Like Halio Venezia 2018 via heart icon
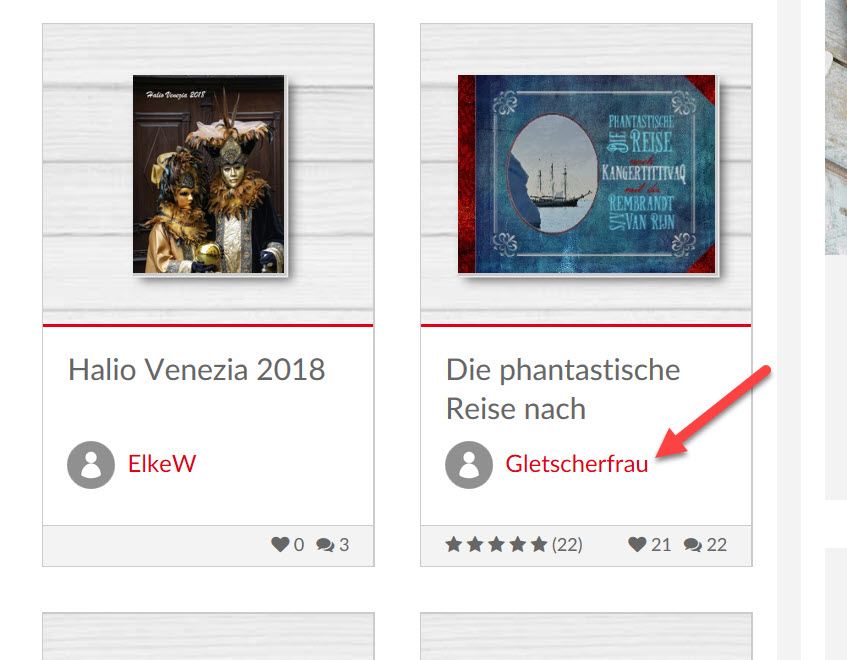847x660 pixels. [x=280, y=544]
